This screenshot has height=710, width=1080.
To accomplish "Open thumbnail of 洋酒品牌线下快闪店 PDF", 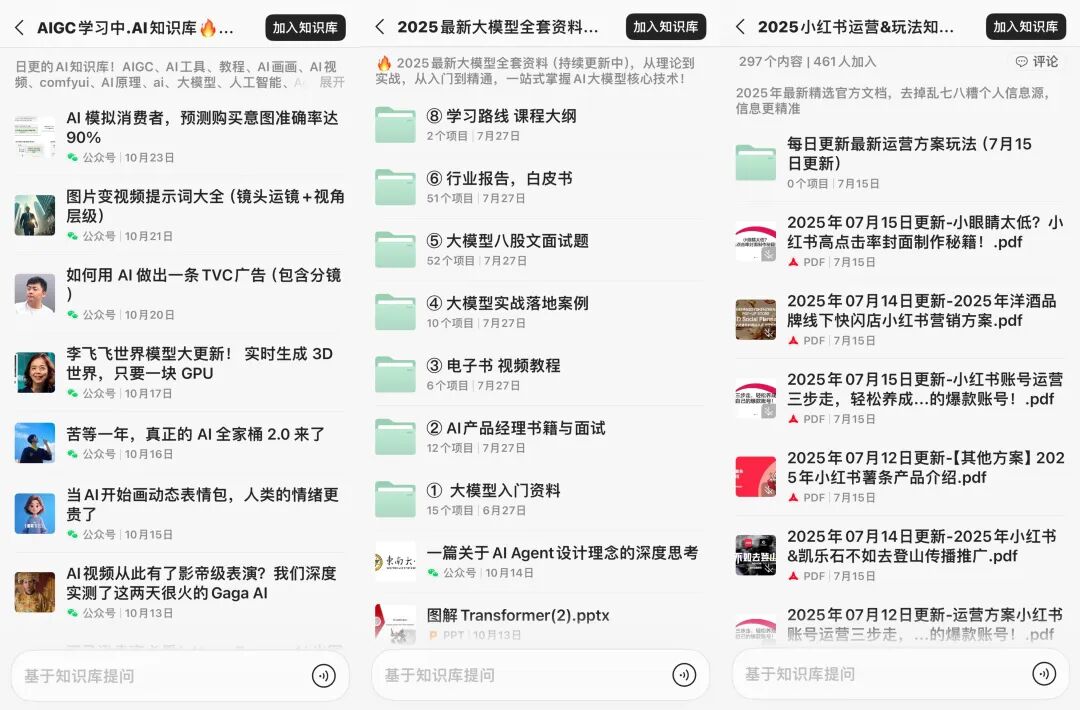I will (755, 319).
